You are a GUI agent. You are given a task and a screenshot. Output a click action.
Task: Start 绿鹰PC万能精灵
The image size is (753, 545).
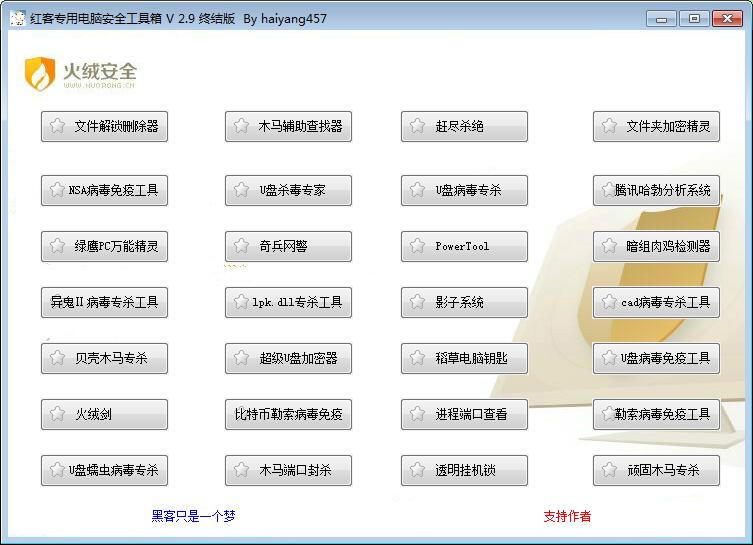coord(104,246)
